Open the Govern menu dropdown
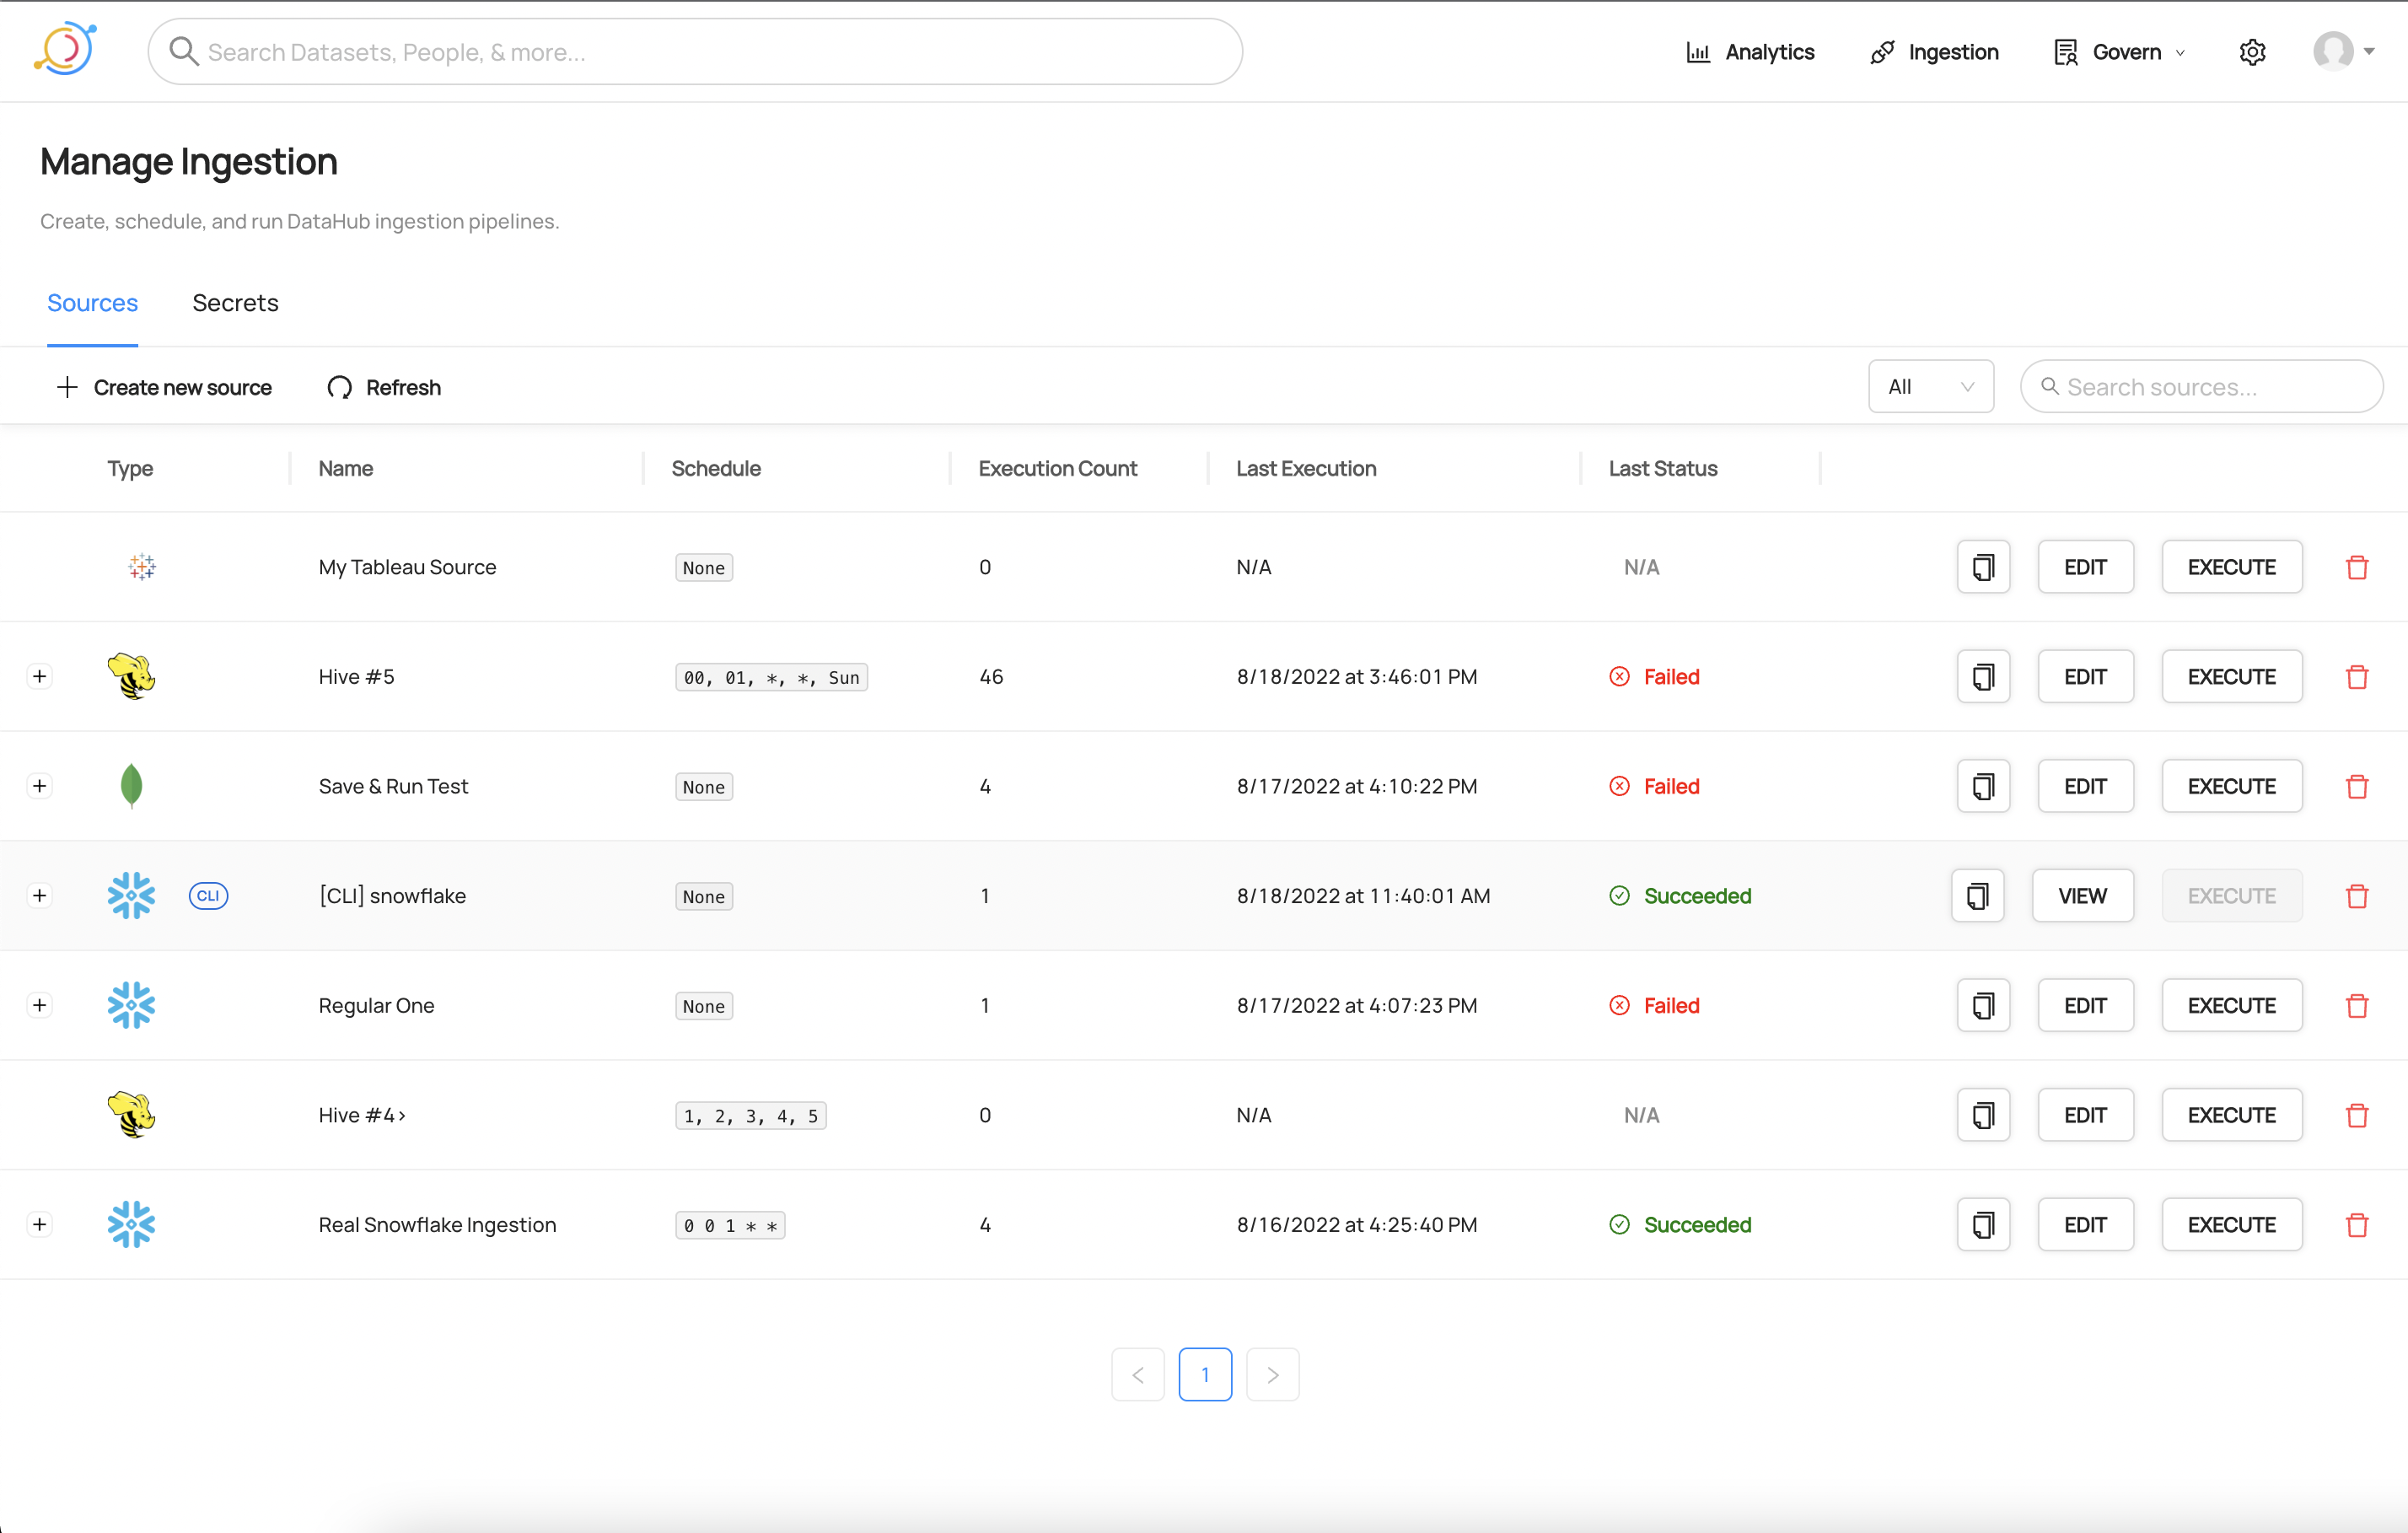The image size is (2408, 1533). 2118,52
